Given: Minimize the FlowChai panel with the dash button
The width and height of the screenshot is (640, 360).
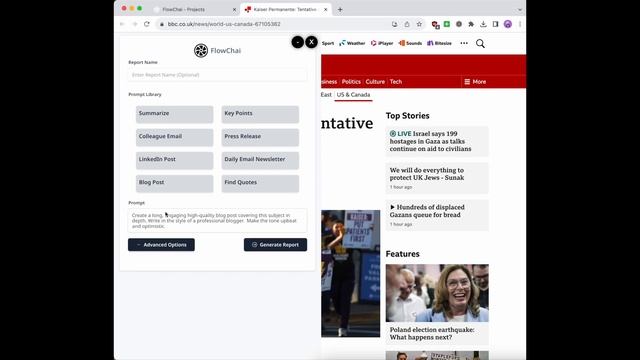Looking at the screenshot, I should pyautogui.click(x=298, y=42).
